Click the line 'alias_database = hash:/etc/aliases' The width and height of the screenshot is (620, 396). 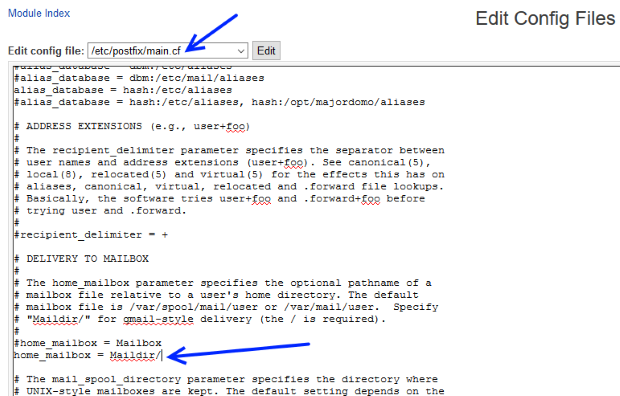(x=123, y=90)
